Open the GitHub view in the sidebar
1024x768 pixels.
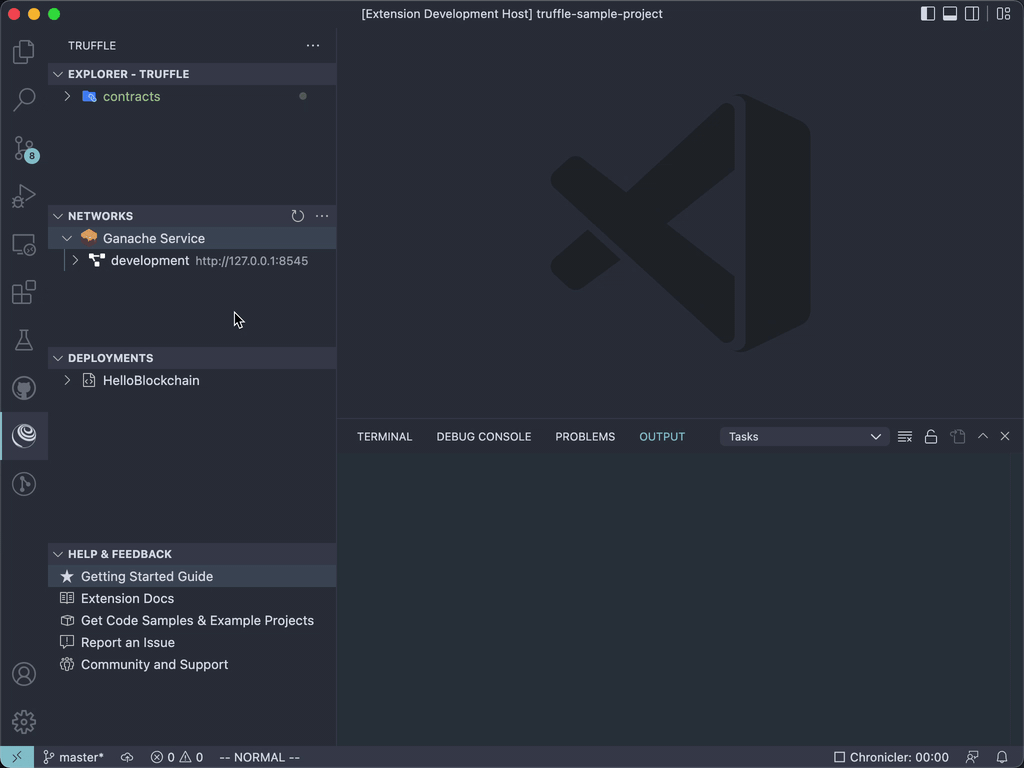click(x=24, y=388)
